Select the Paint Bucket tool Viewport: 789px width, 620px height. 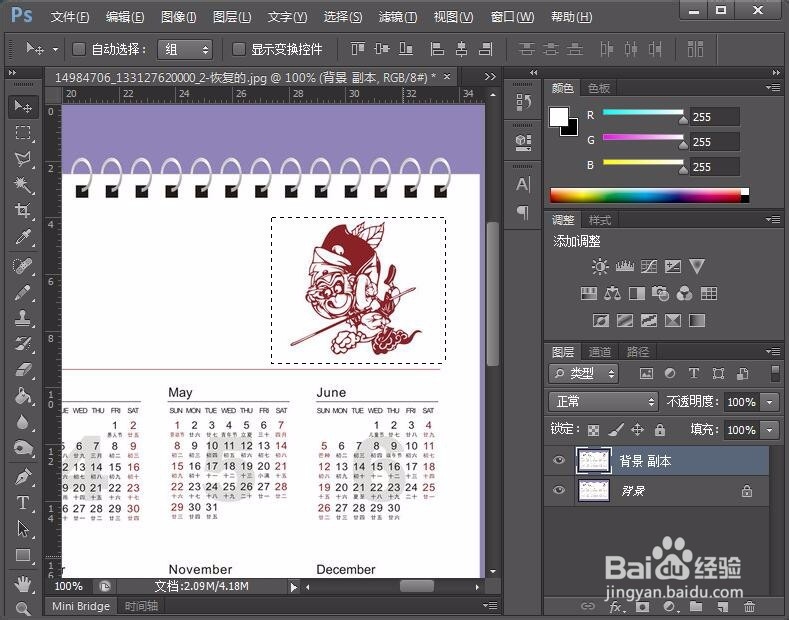pos(23,396)
